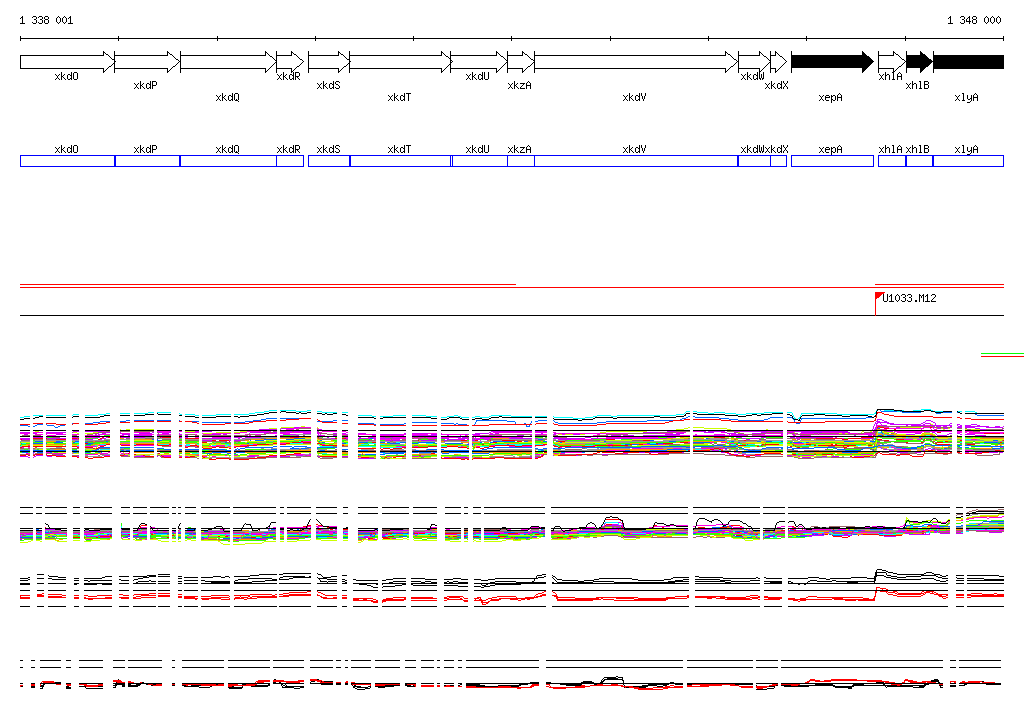Screen dimensions: 1024x714
Task: Click the xkdT gene arrow
Action: click(400, 62)
